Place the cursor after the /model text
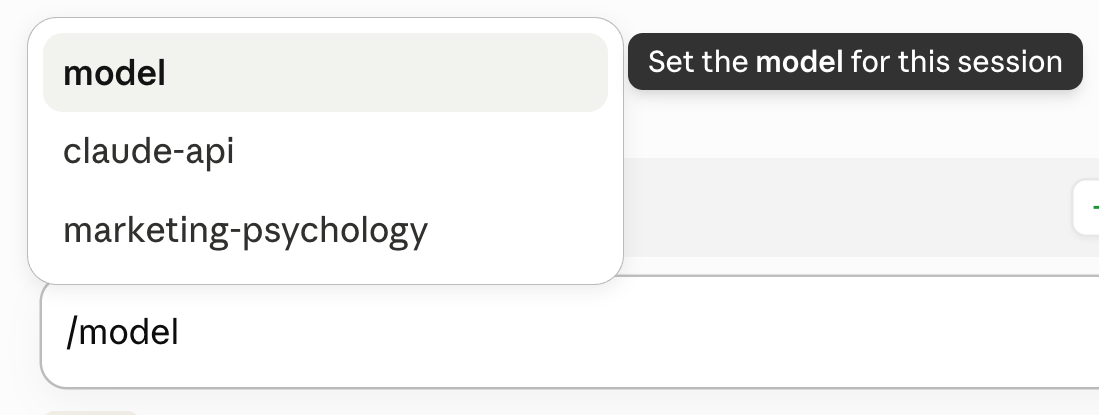 tap(181, 332)
